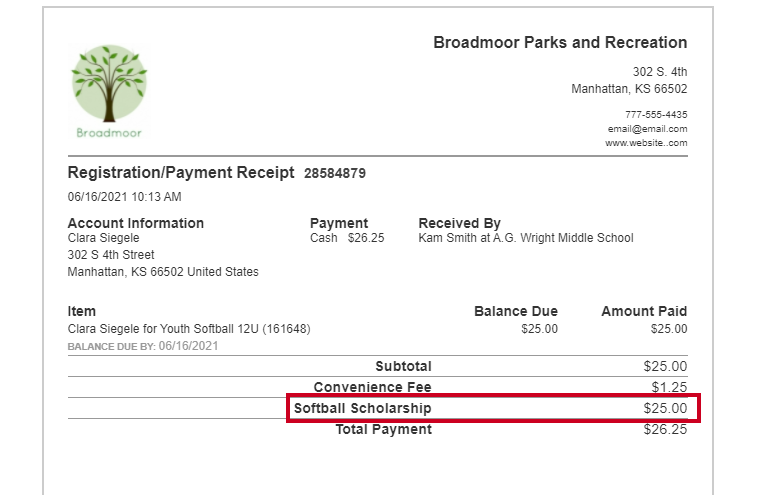Screen dimensions: 758x495
Task: Select the account name 'Clara Siegele'
Action: (x=103, y=238)
